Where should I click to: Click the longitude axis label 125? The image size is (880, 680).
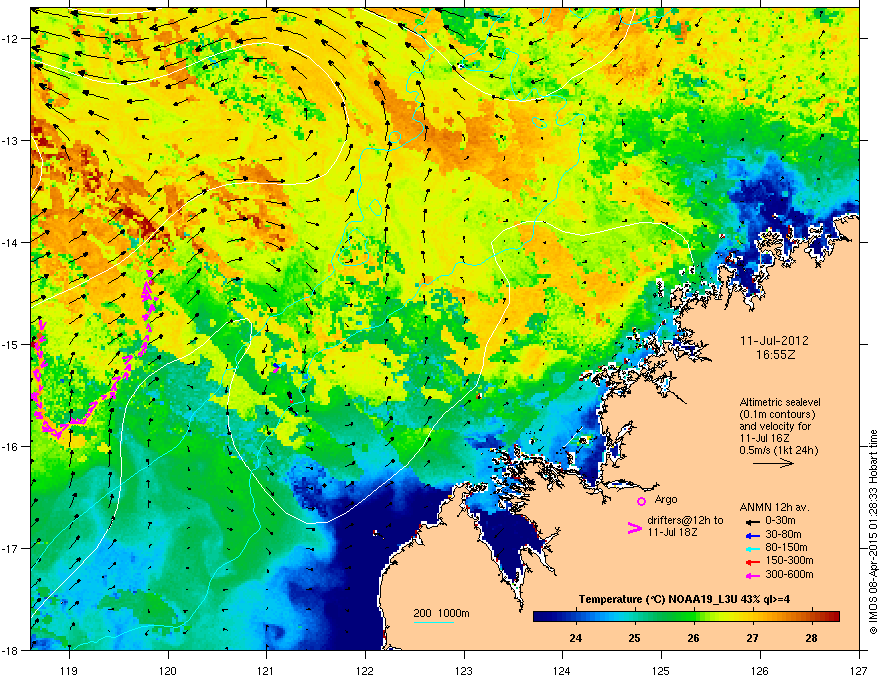[661, 670]
